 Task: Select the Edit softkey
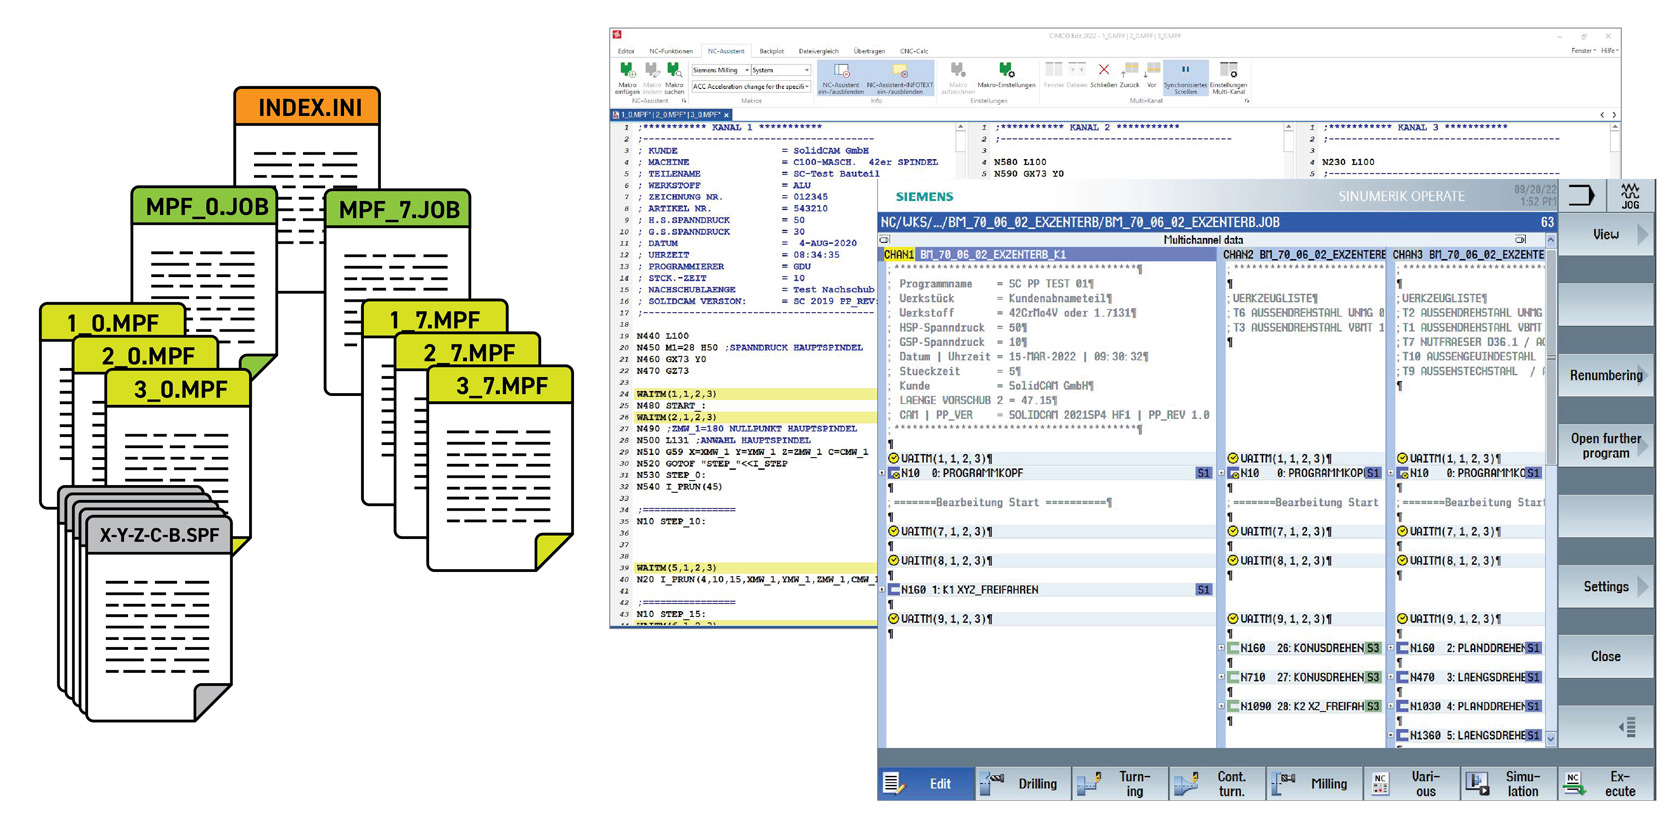926,784
